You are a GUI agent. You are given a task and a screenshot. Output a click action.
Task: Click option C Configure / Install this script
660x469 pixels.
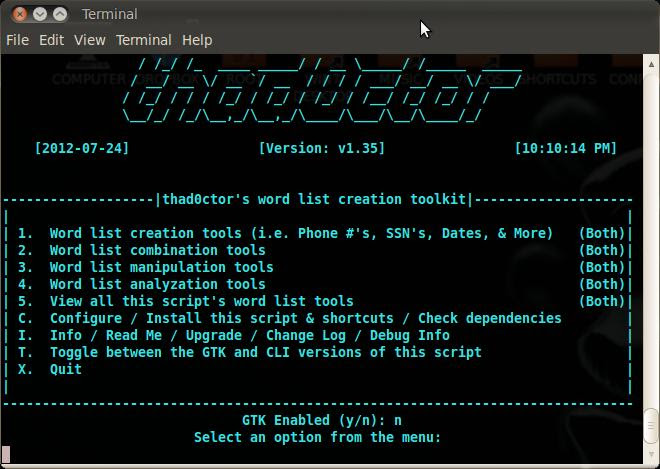click(290, 318)
